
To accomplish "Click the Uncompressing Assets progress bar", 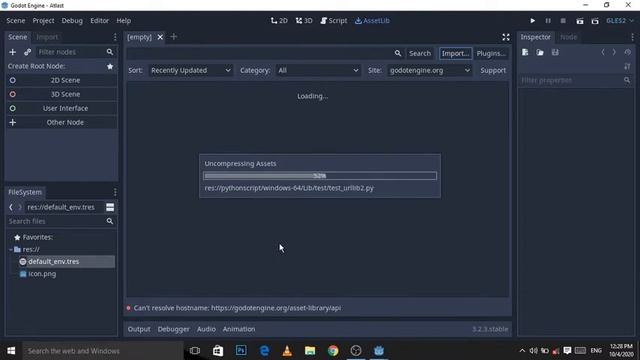I will tap(320, 176).
